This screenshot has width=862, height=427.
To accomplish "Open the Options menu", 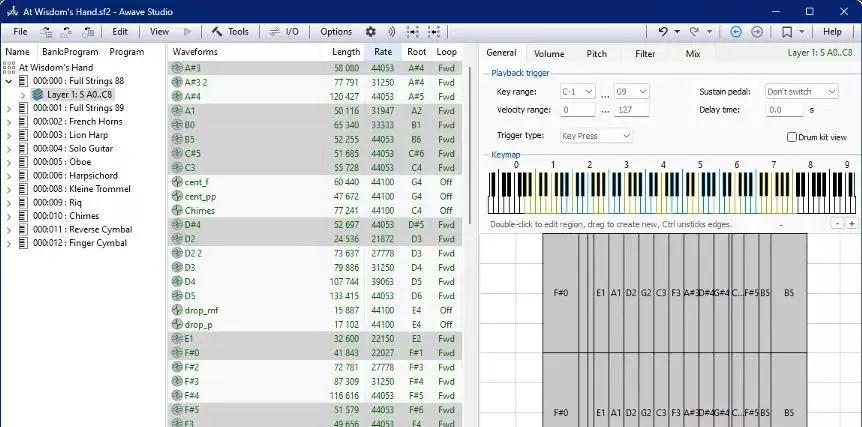I will tap(336, 32).
